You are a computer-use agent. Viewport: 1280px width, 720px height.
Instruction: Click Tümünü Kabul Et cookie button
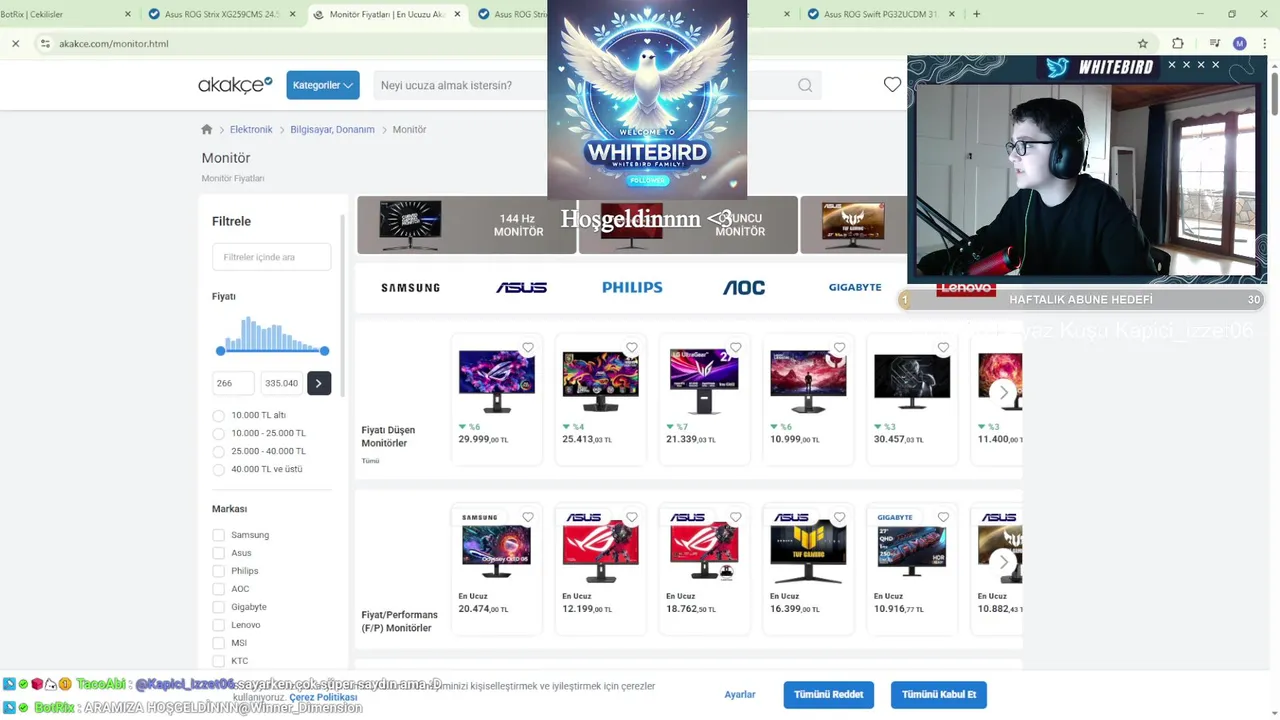click(x=939, y=694)
